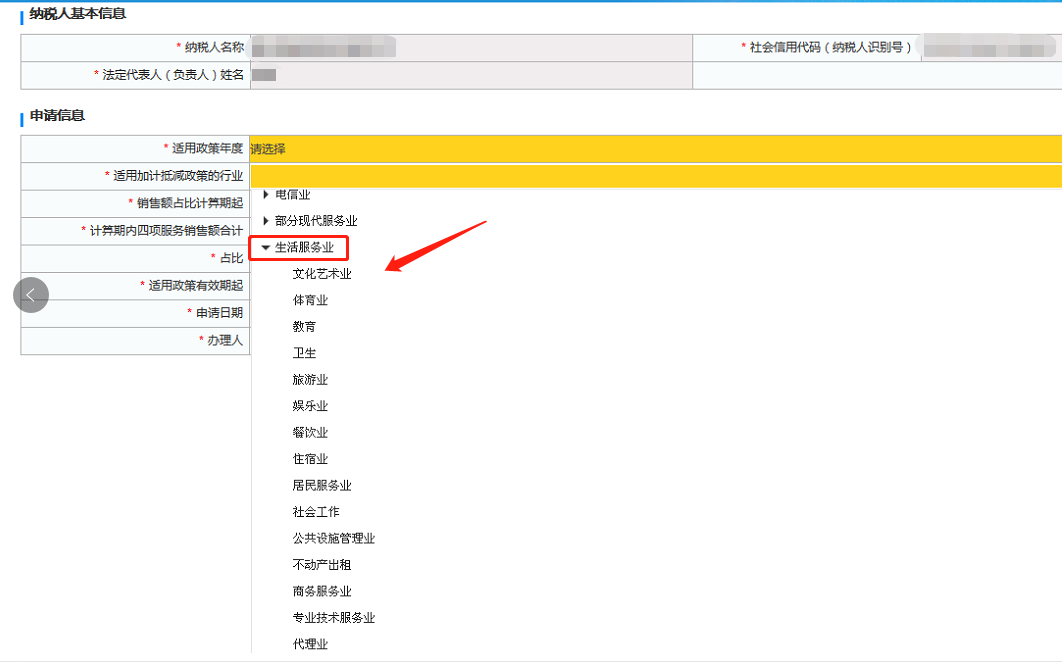This screenshot has height=662, width=1062.
Task: Click the 适用加计抵减政策的行业 yellow field
Action: 655,176
